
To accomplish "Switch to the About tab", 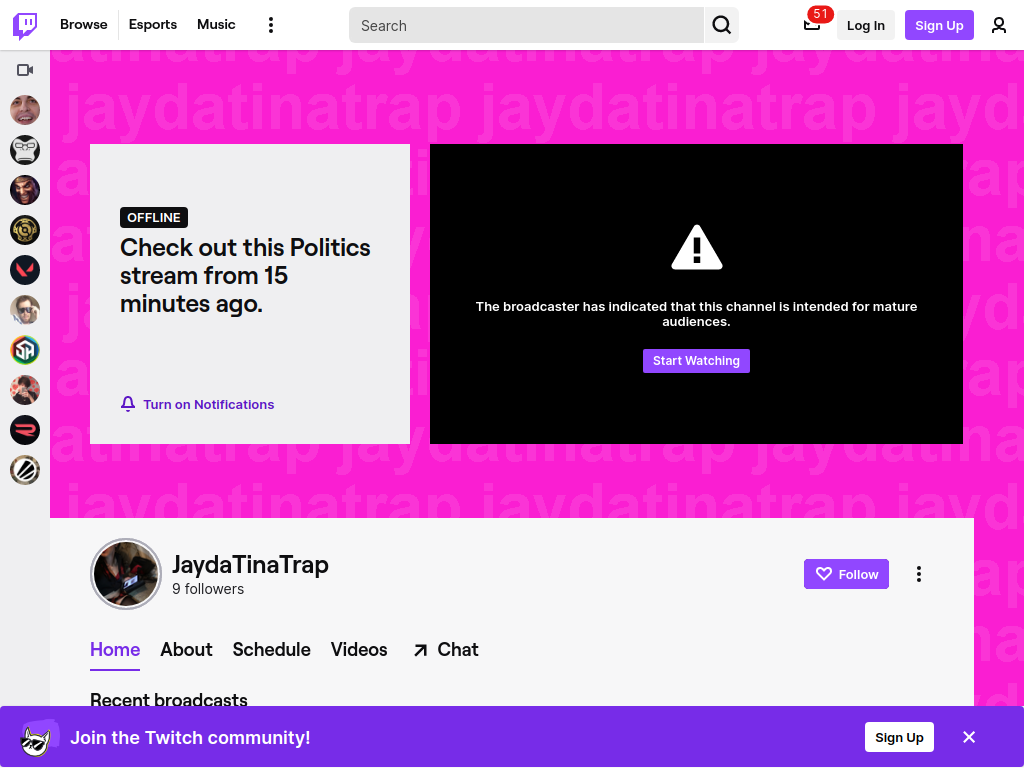I will (x=187, y=650).
